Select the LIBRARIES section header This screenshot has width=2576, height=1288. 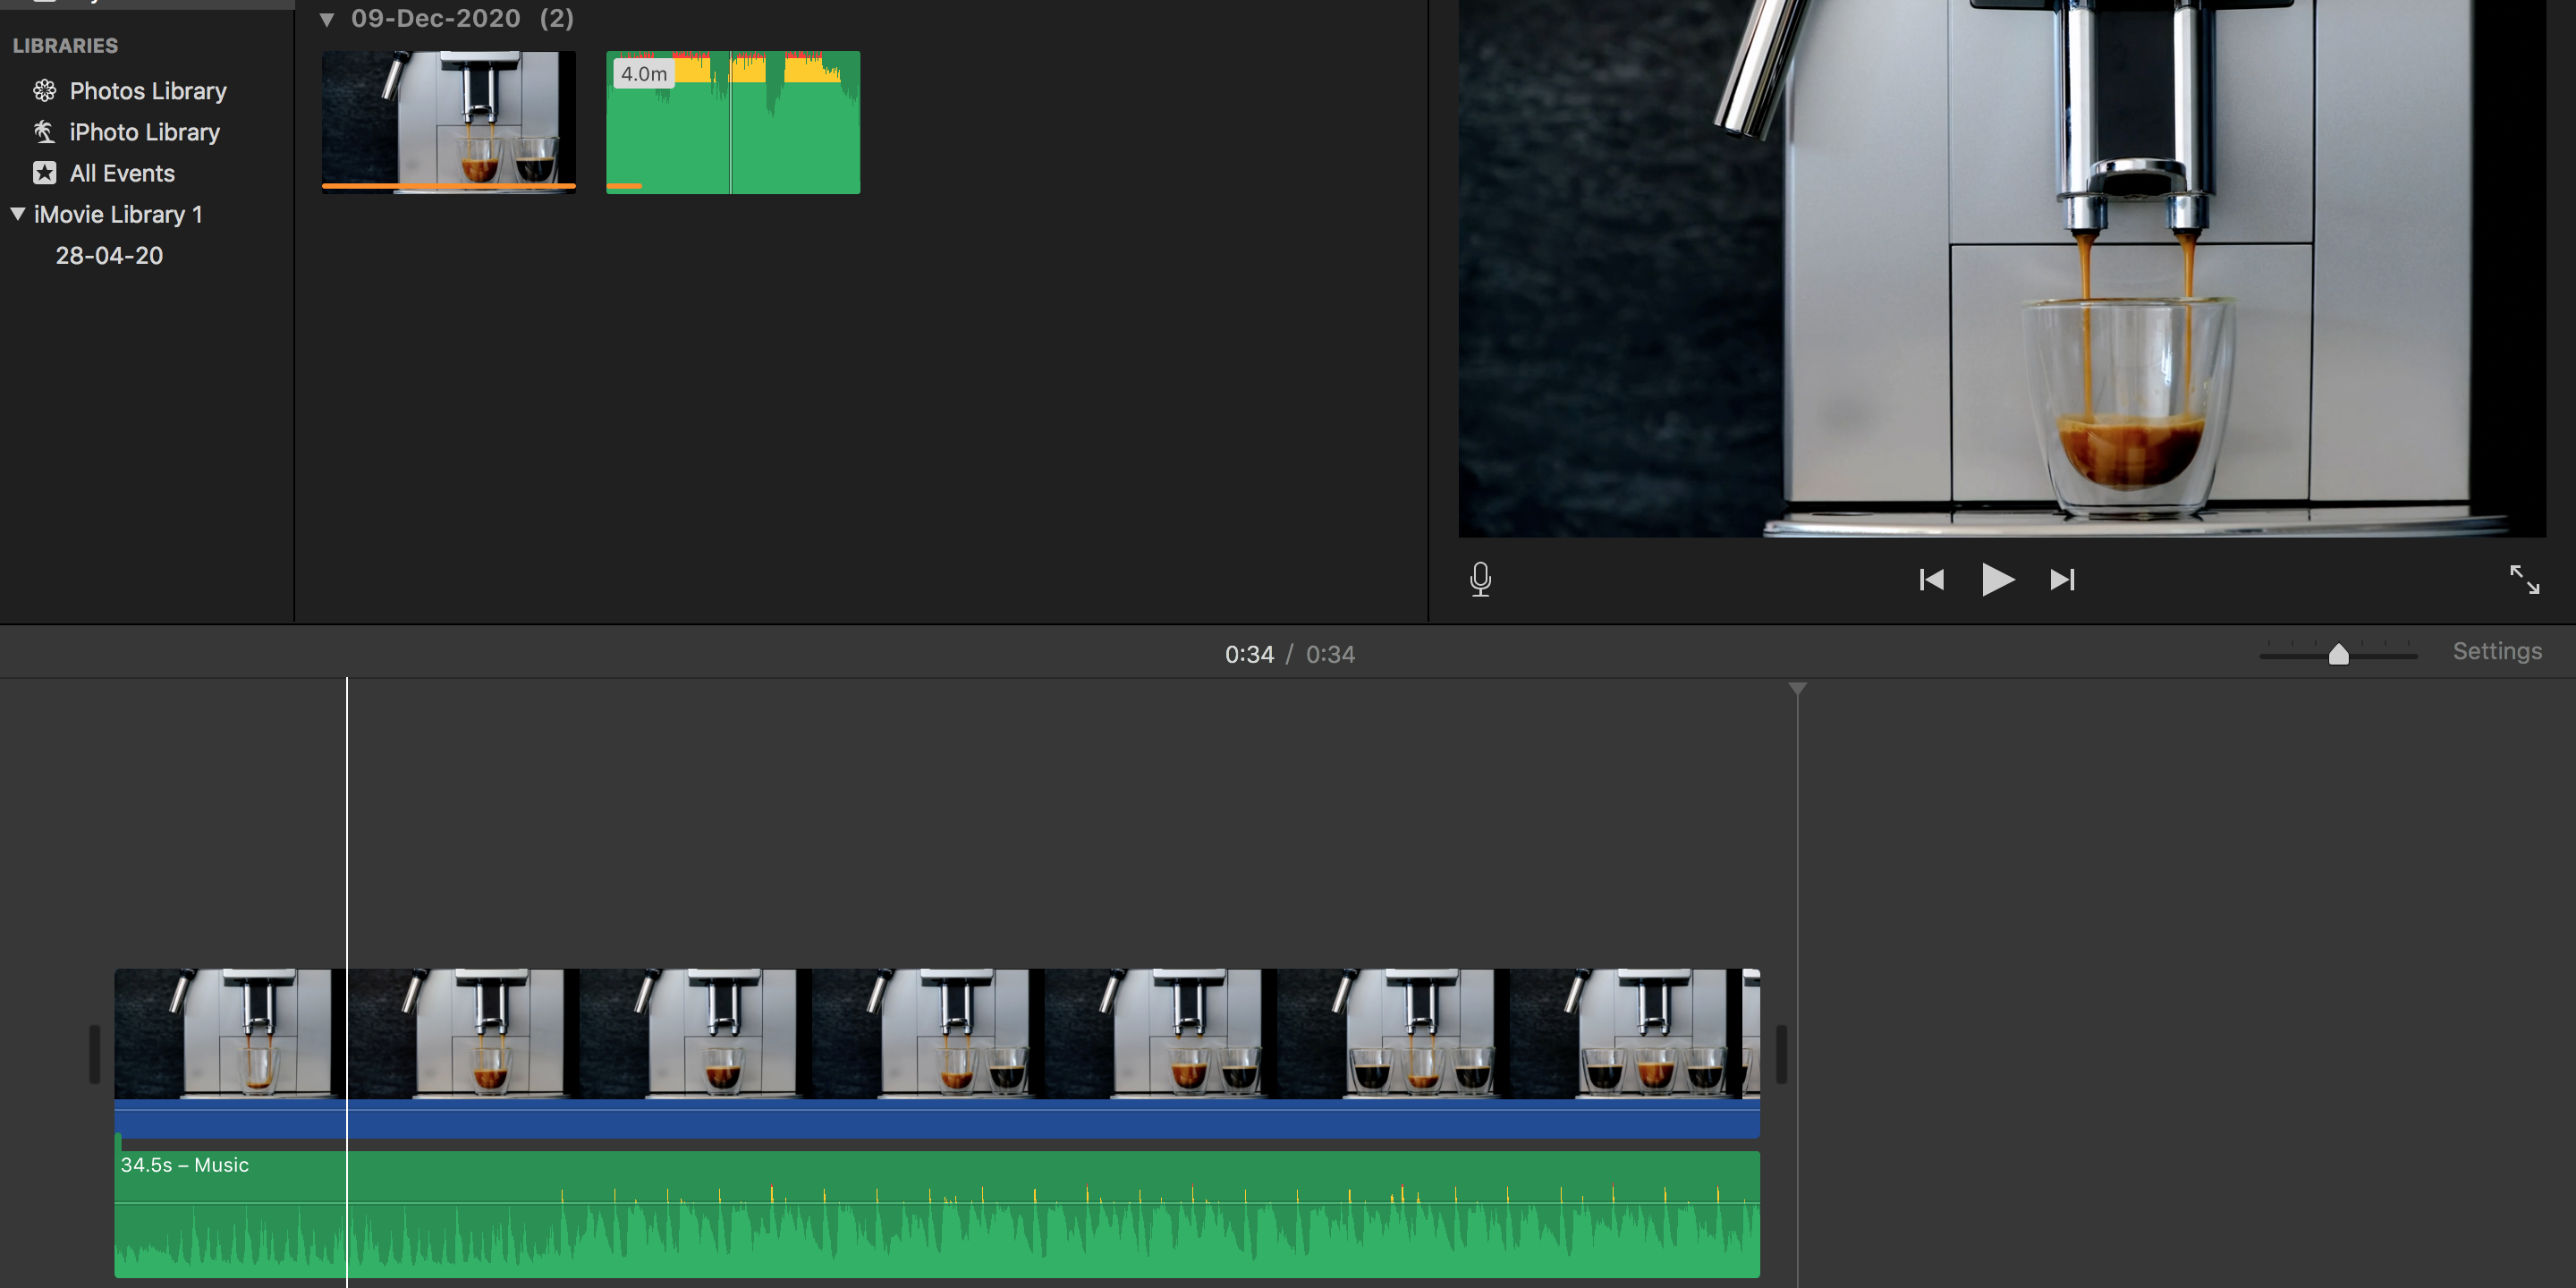click(x=66, y=45)
